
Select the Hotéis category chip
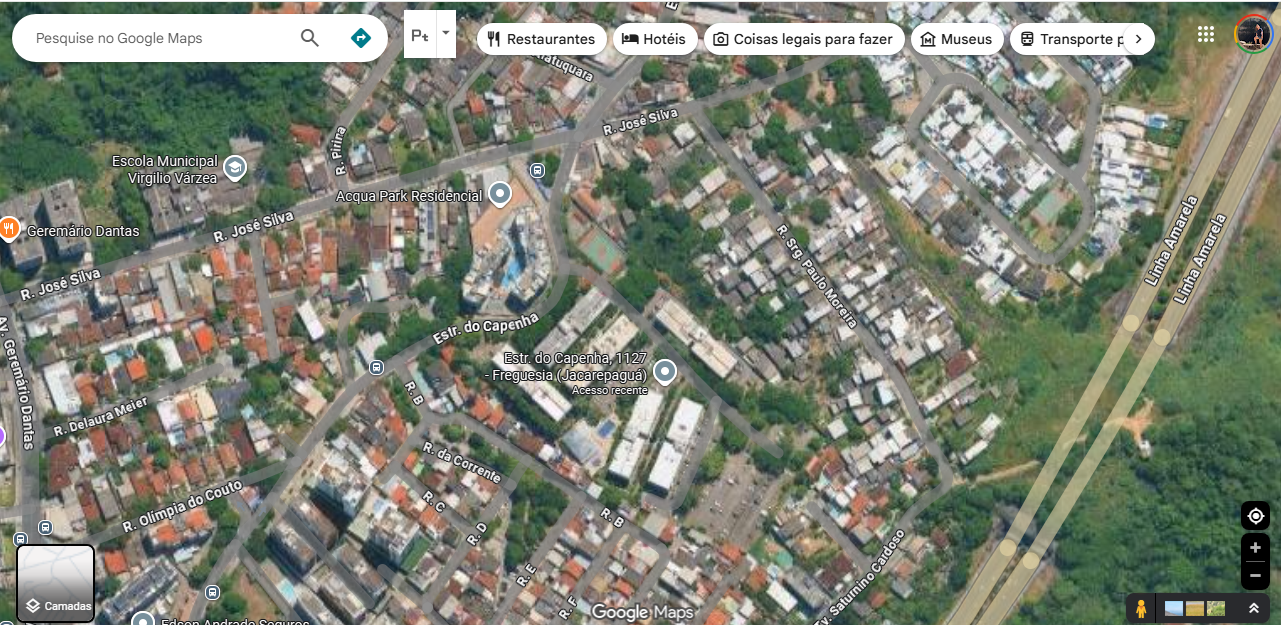pyautogui.click(x=654, y=39)
